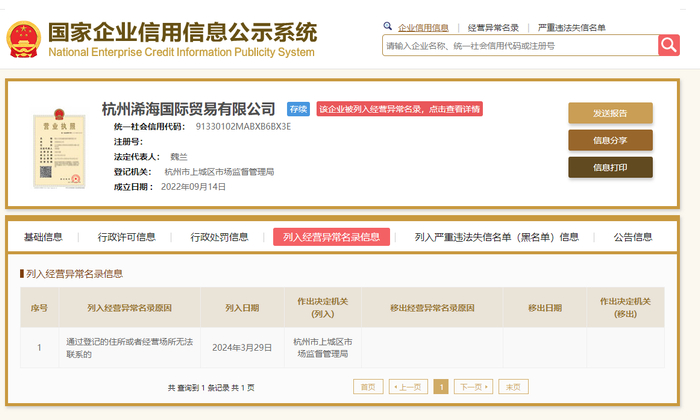Click the 移出经营异常名录原因 column header
This screenshot has width=700, height=420.
pyautogui.click(x=432, y=308)
